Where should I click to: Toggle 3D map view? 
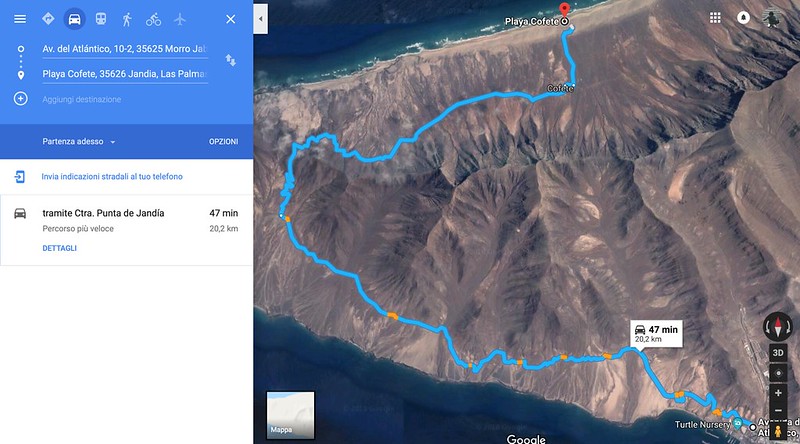(x=778, y=353)
